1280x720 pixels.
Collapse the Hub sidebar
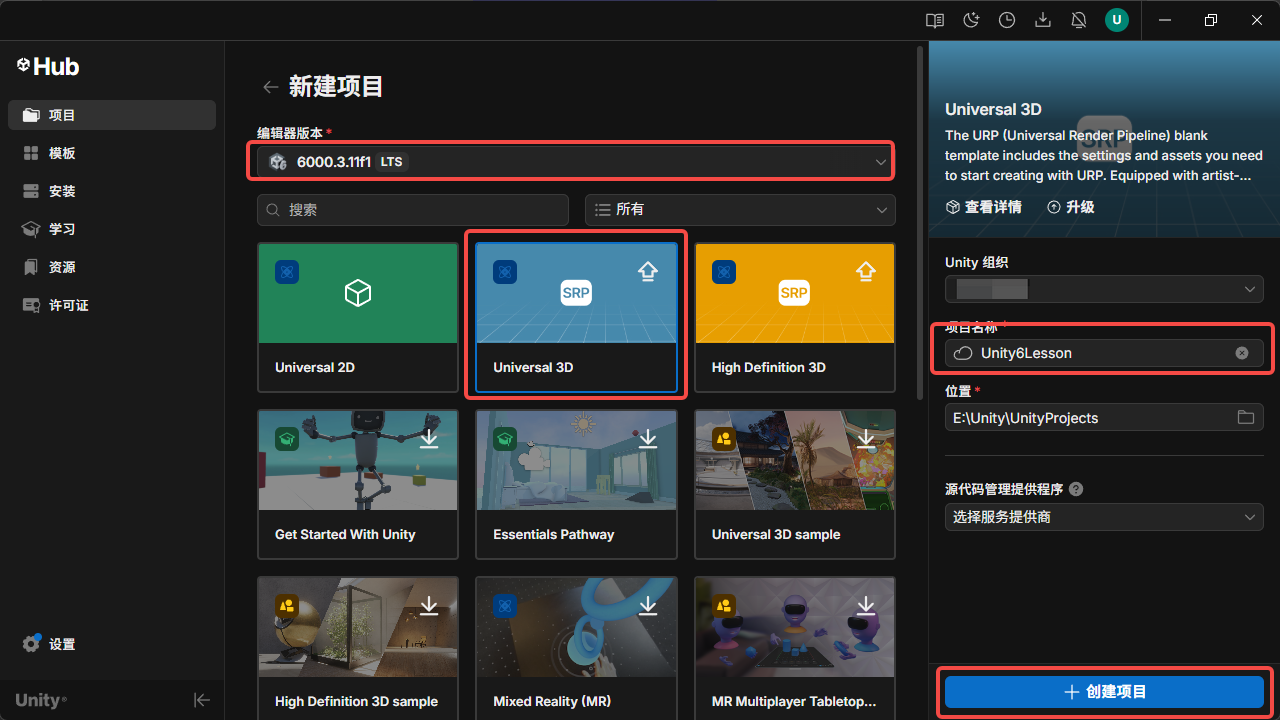click(202, 700)
